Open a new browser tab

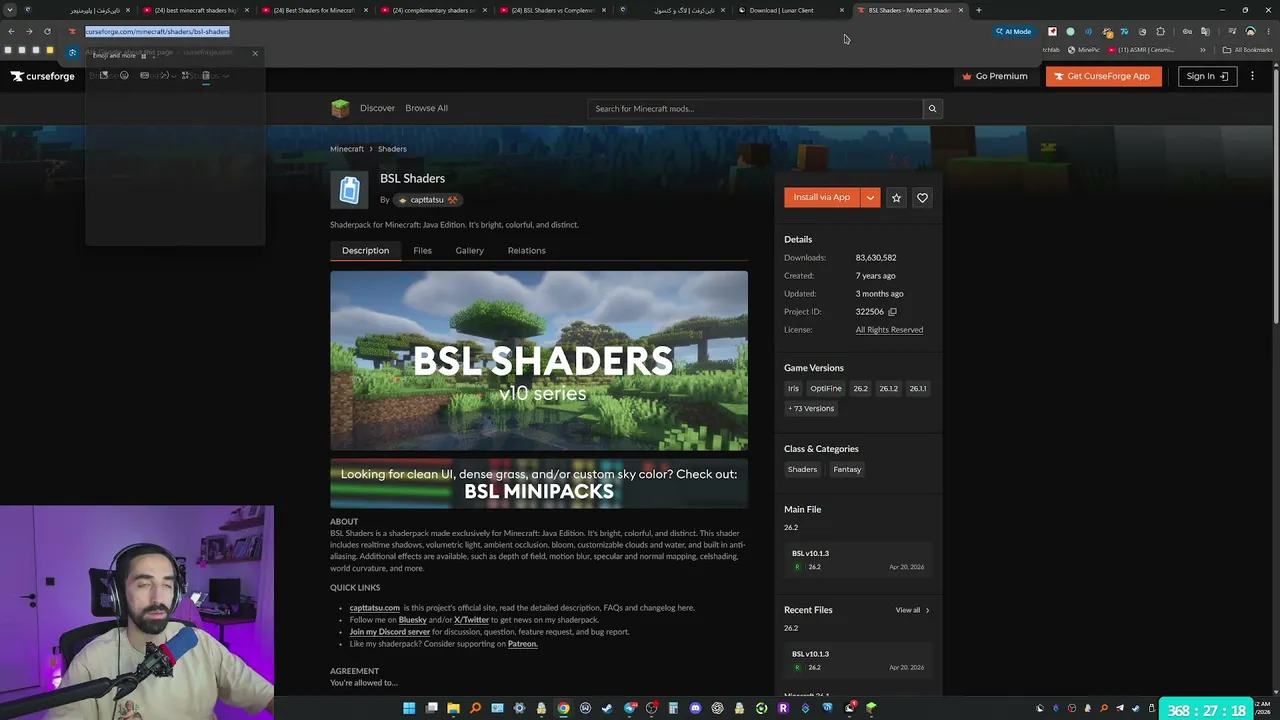tap(978, 10)
